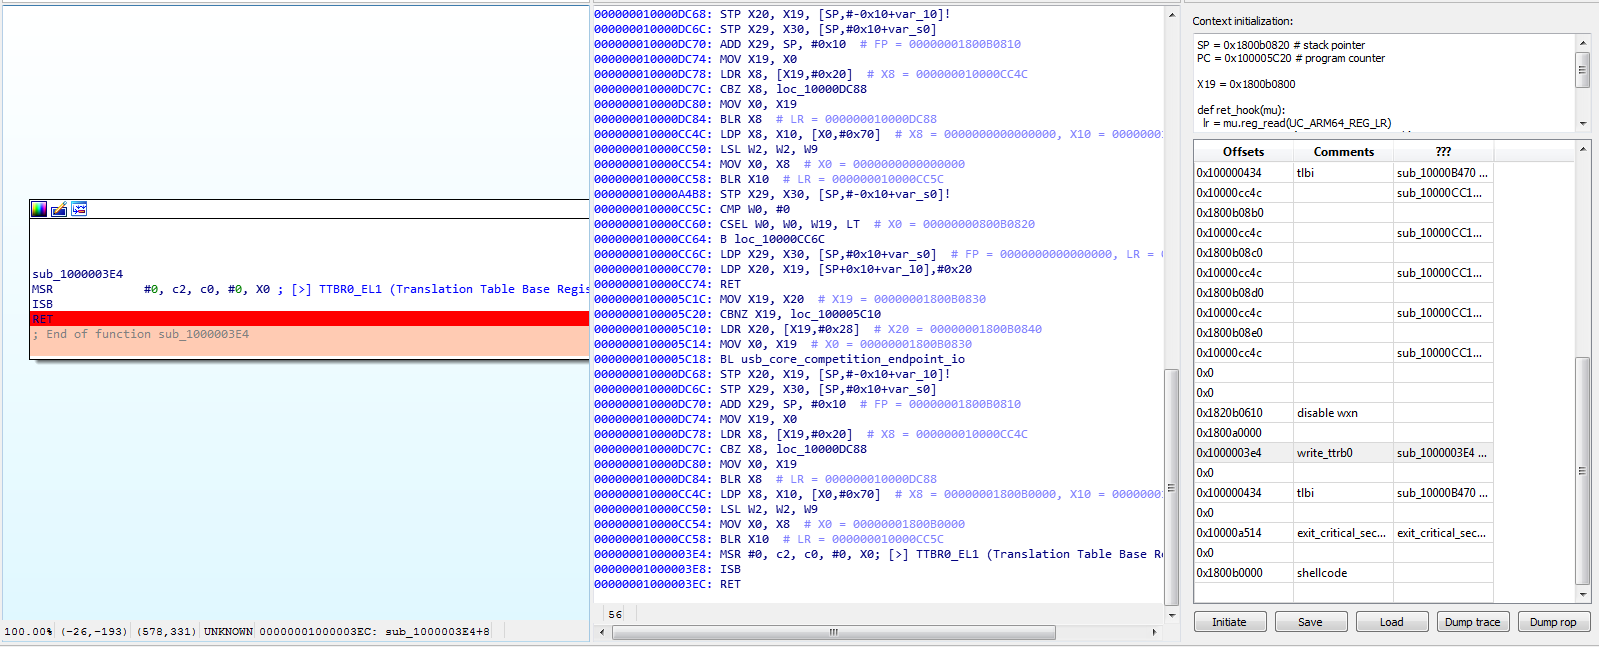Click the group nodes icon
The height and width of the screenshot is (647, 1599).
pyautogui.click(x=79, y=209)
